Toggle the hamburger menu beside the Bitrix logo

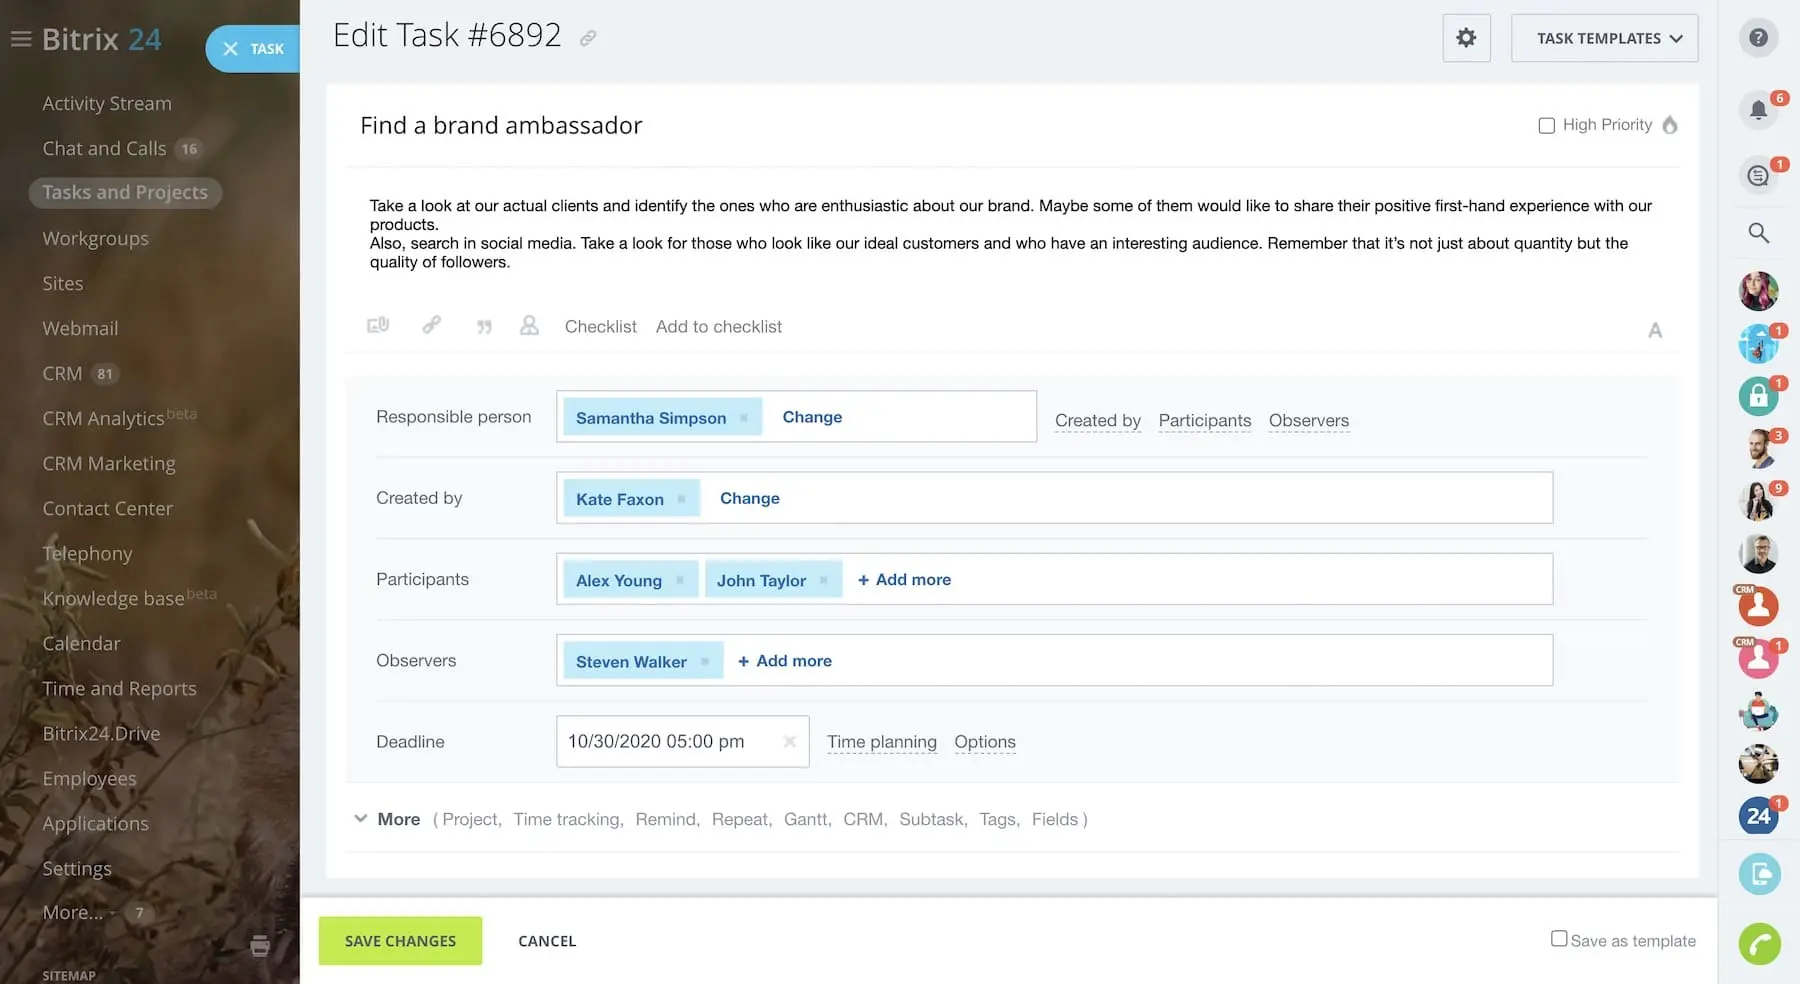(21, 39)
